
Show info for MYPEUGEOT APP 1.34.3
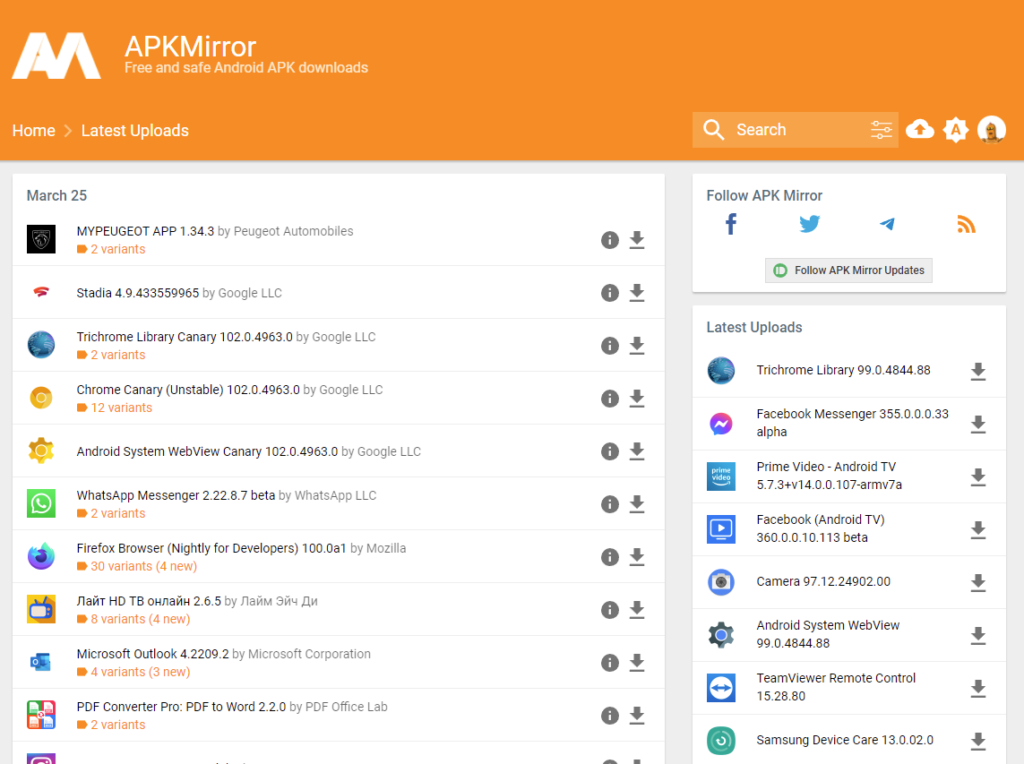(610, 240)
